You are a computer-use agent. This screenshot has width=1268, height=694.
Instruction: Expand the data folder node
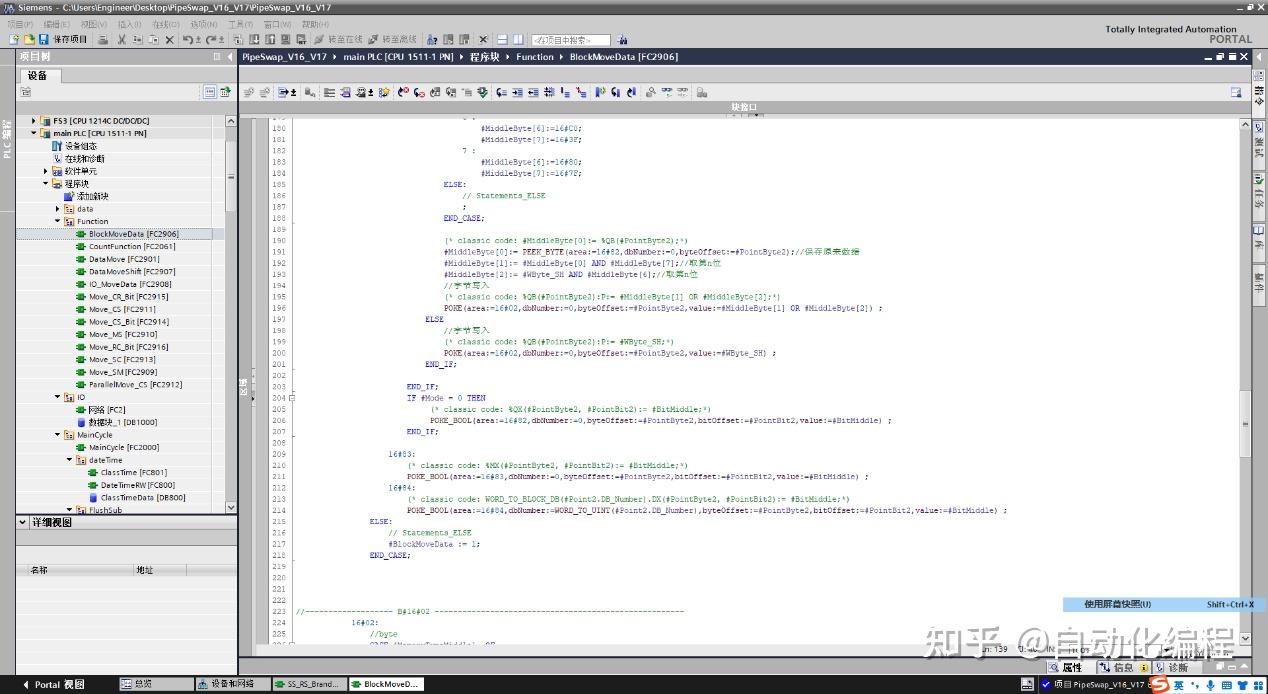tap(57, 209)
